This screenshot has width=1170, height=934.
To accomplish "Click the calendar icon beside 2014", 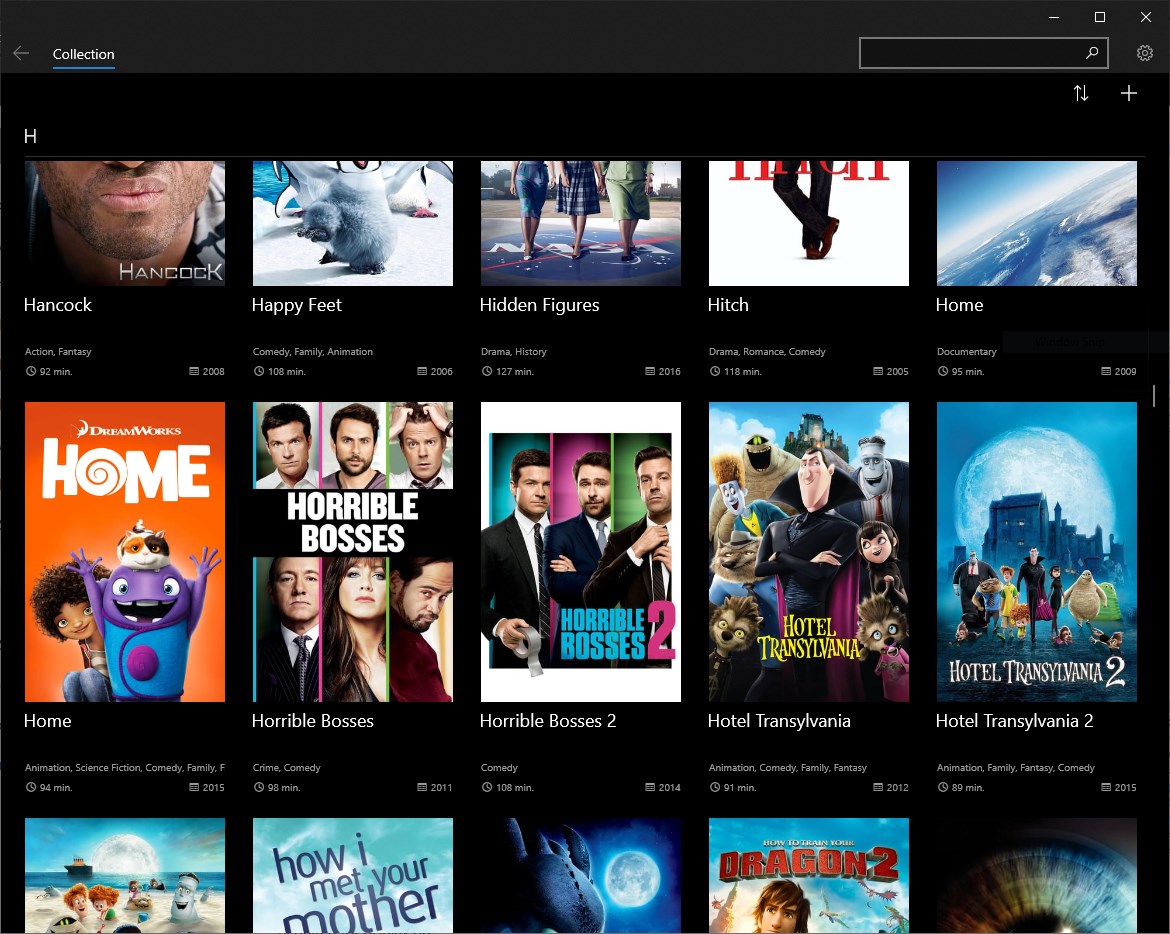I will point(650,787).
